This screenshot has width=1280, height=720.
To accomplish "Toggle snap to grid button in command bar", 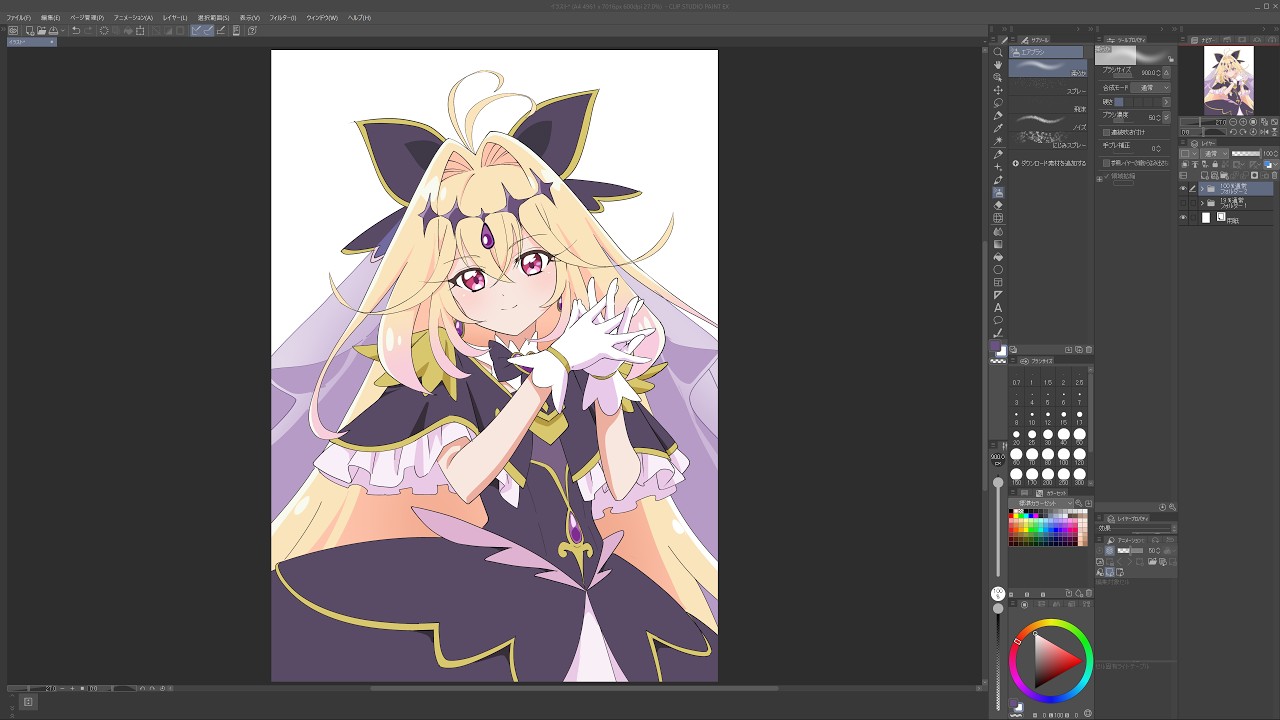I will click(220, 31).
